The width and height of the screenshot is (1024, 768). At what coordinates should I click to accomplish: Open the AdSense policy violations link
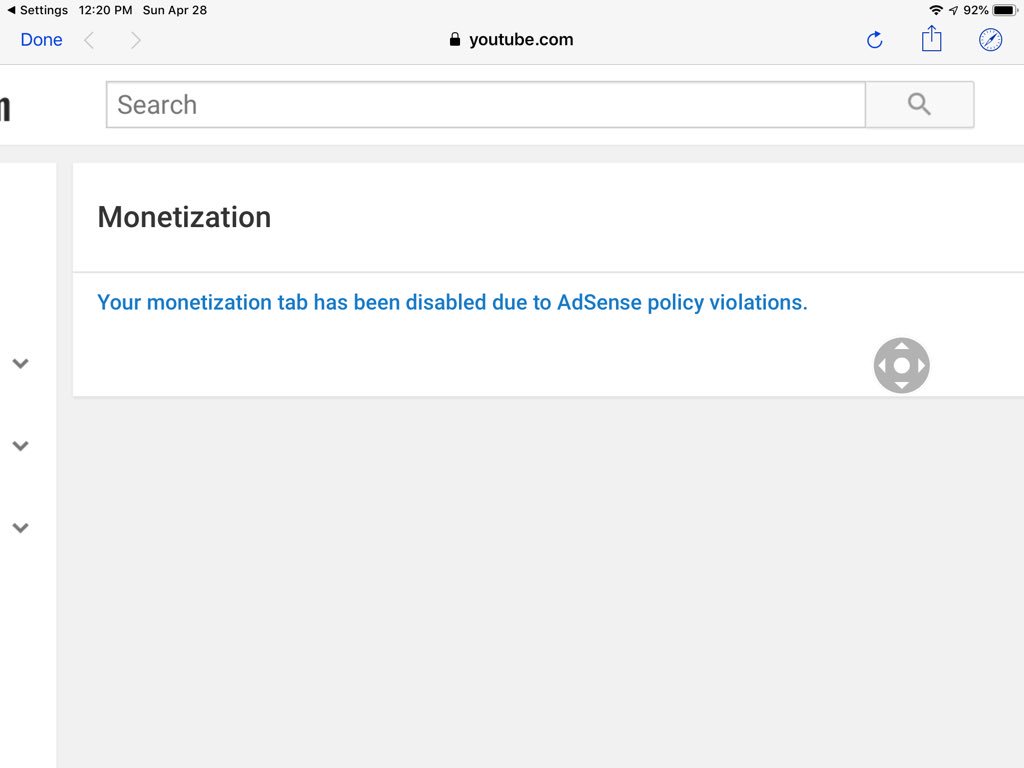452,302
